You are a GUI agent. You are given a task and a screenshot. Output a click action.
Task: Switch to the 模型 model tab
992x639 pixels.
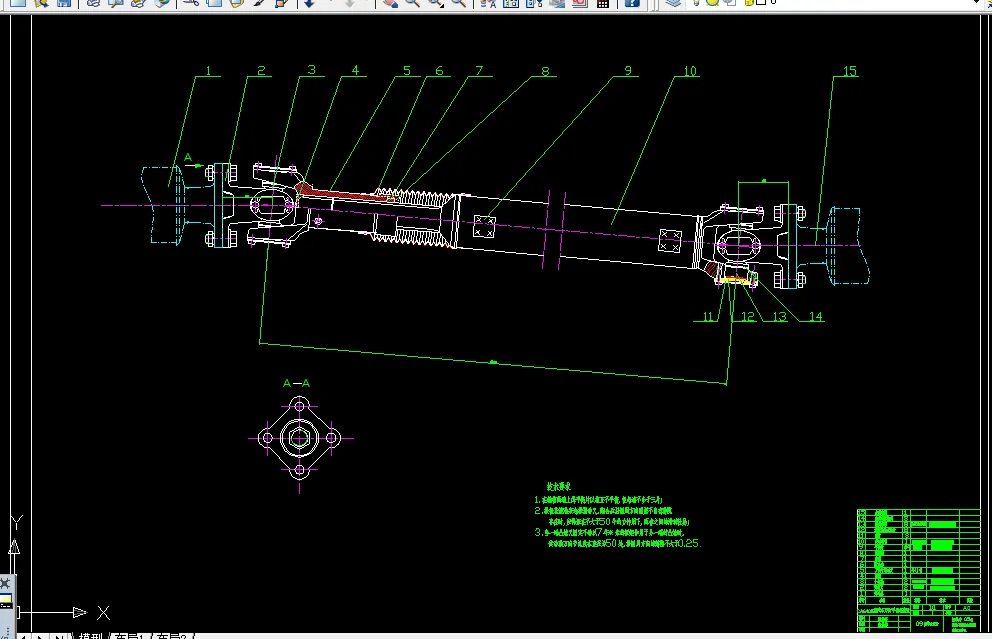(90, 635)
